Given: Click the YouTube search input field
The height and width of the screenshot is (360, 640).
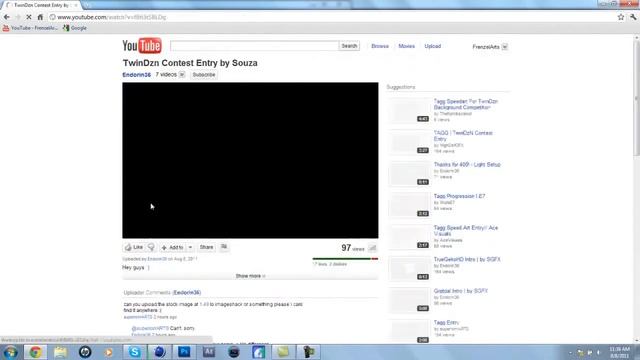Looking at the screenshot, I should click(255, 46).
